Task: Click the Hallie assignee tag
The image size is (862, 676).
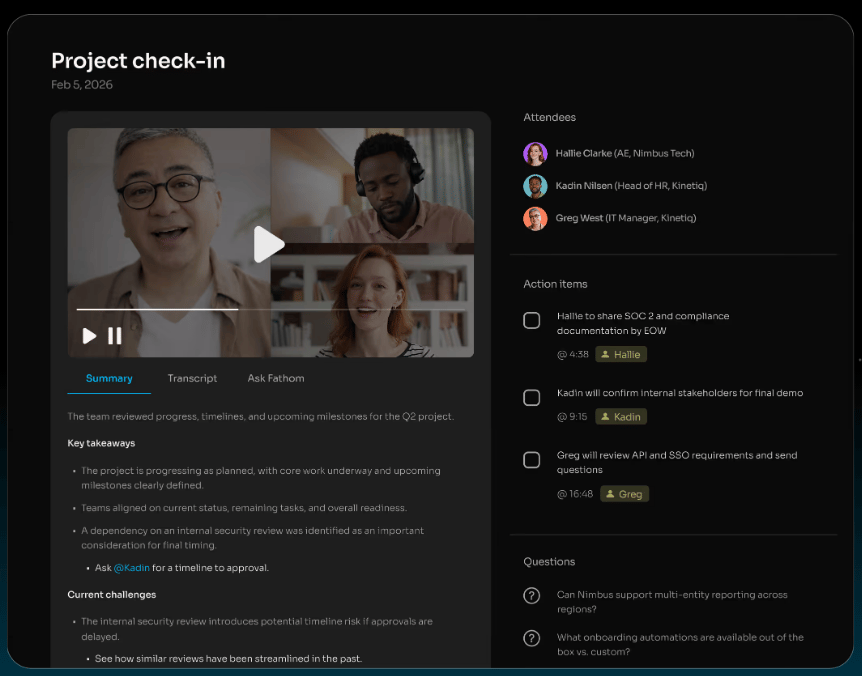Action: point(621,354)
